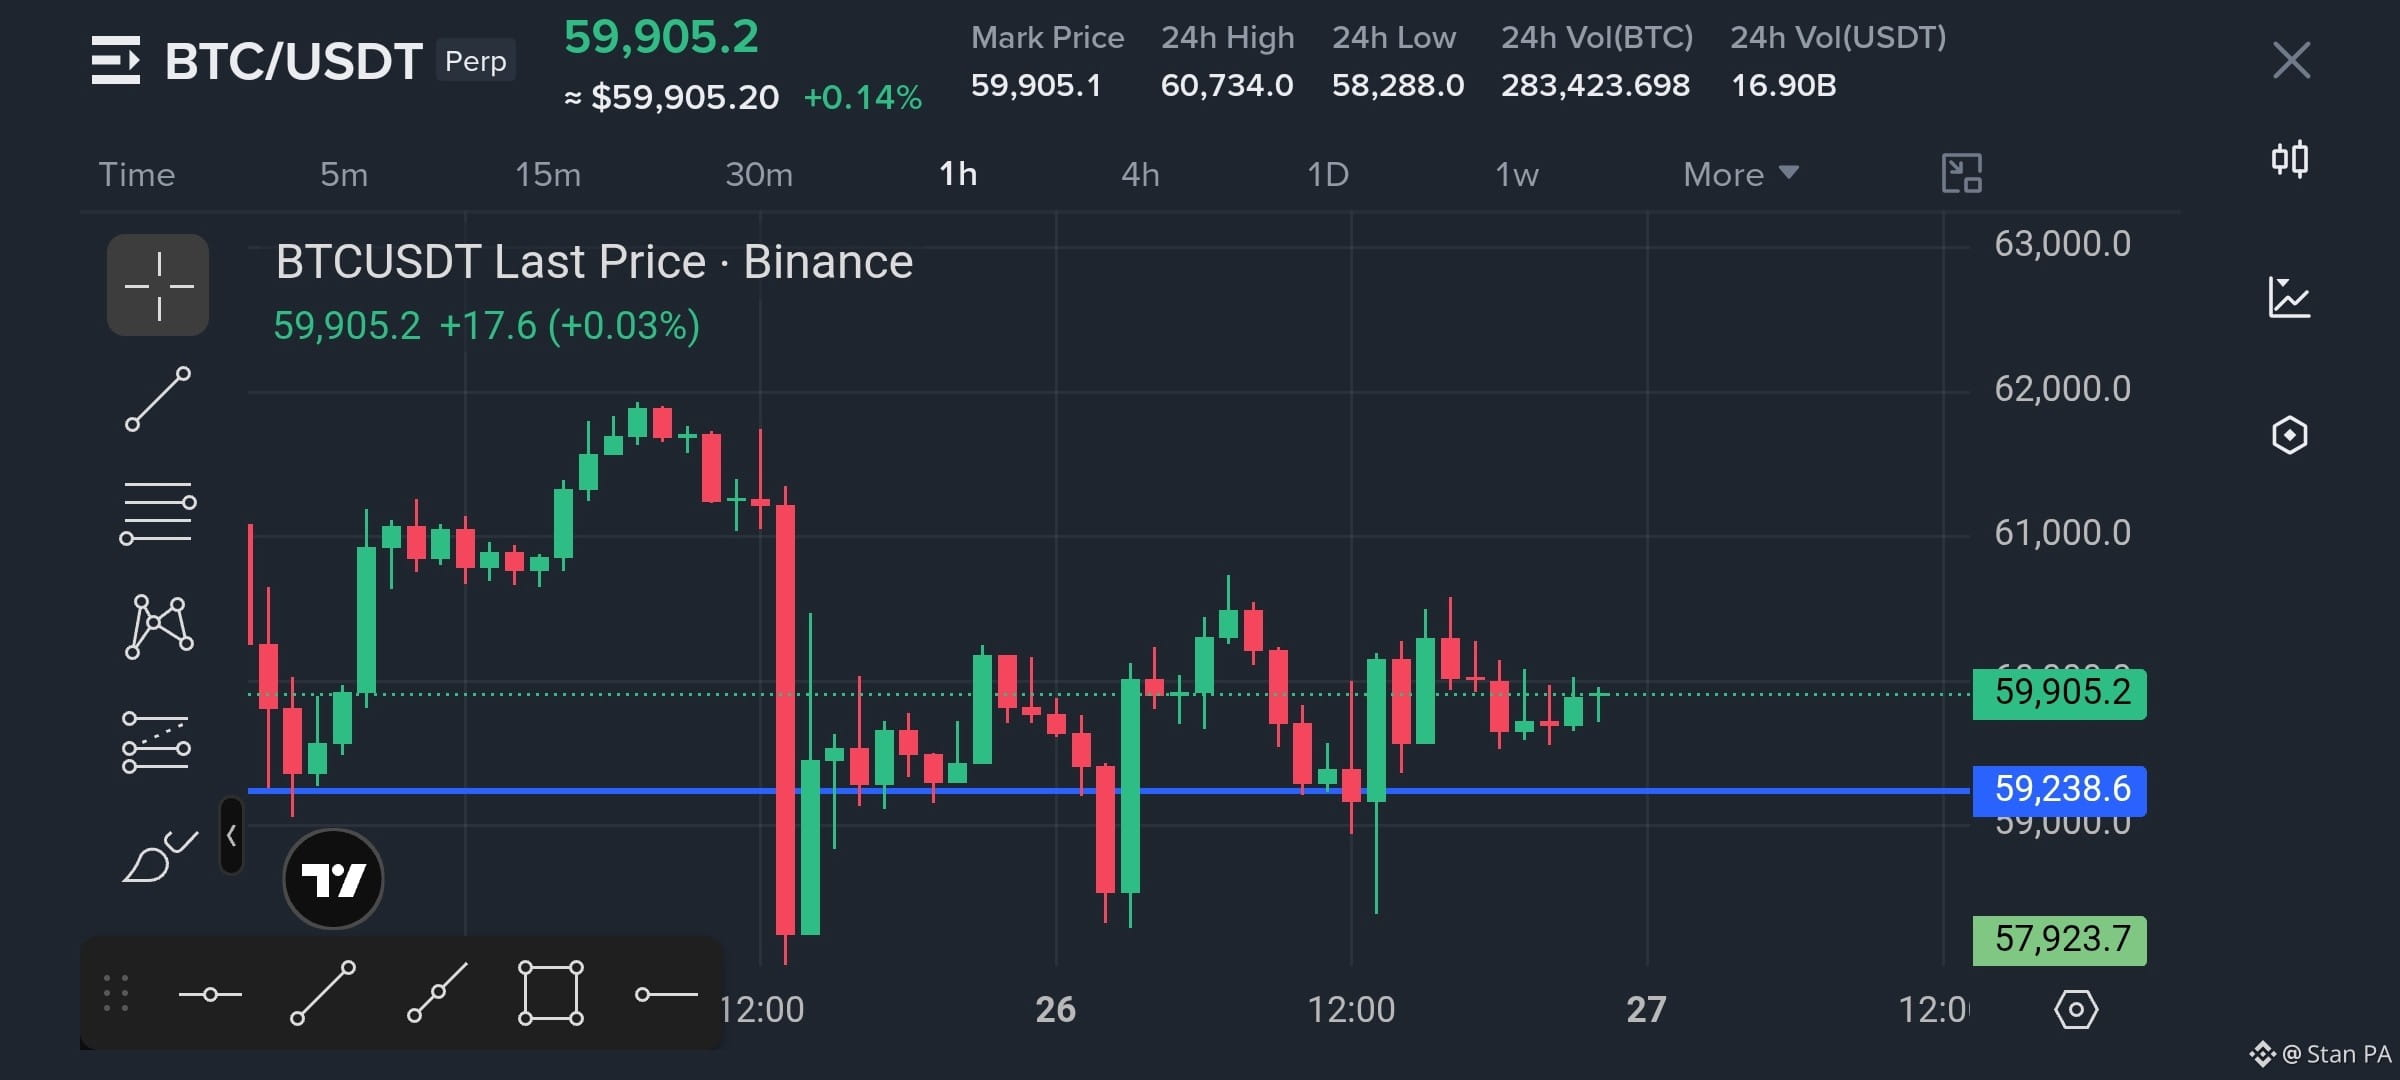This screenshot has width=2400, height=1080.
Task: Select the trend line tool in favorites bar
Action: pos(323,993)
